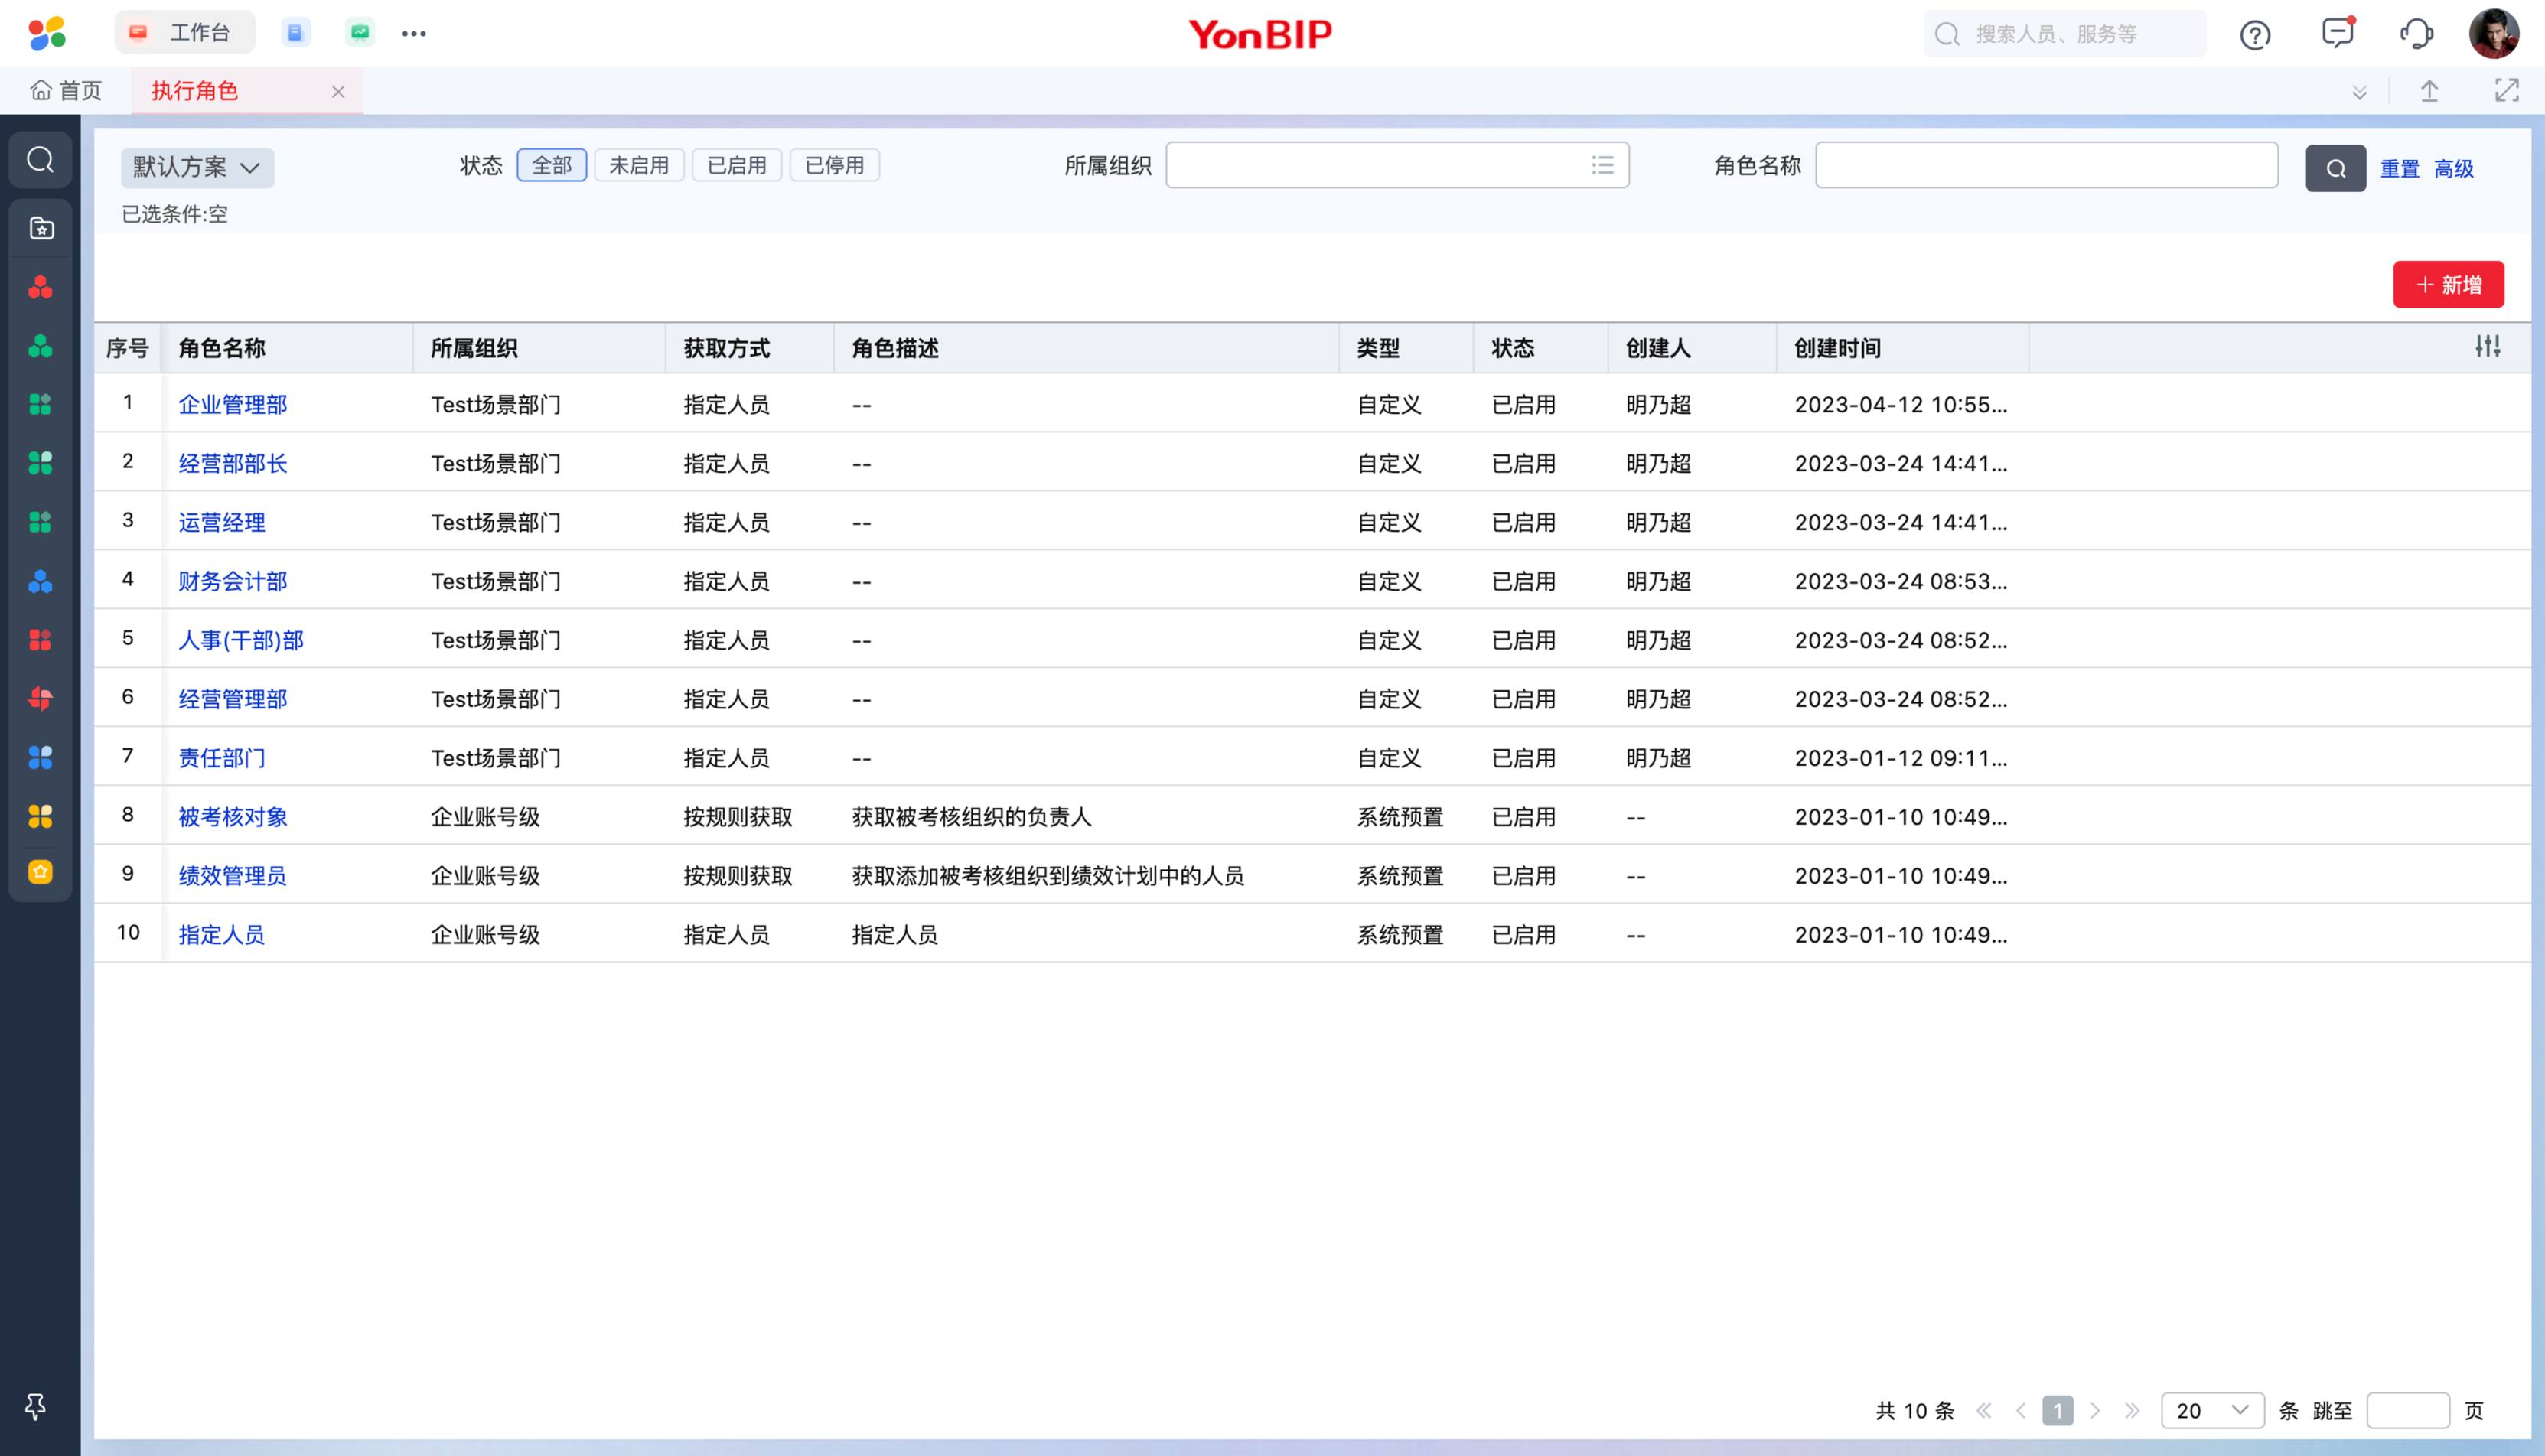This screenshot has height=1456, width=2545.
Task: Click the yellow star badge sidebar icon
Action: coord(40,872)
